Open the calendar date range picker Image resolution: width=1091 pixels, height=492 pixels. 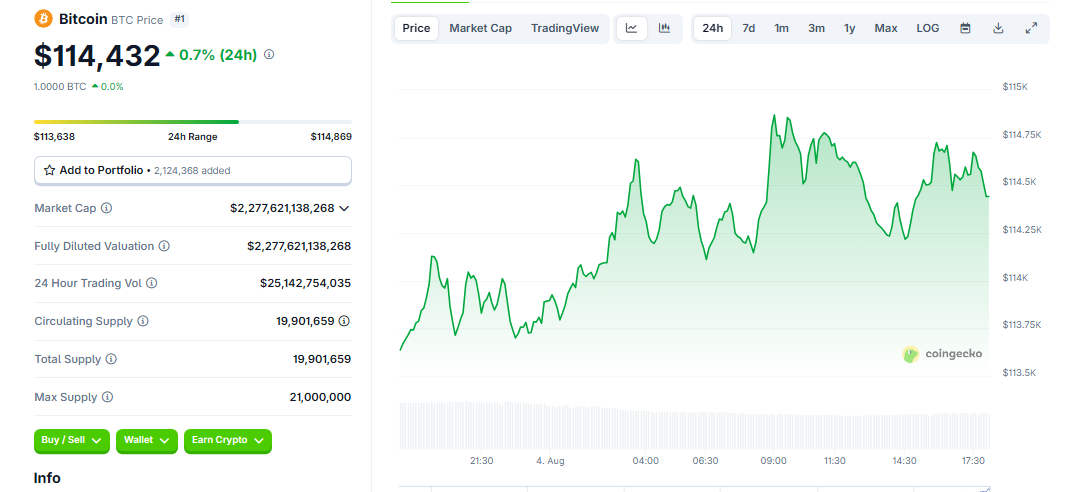coord(965,28)
